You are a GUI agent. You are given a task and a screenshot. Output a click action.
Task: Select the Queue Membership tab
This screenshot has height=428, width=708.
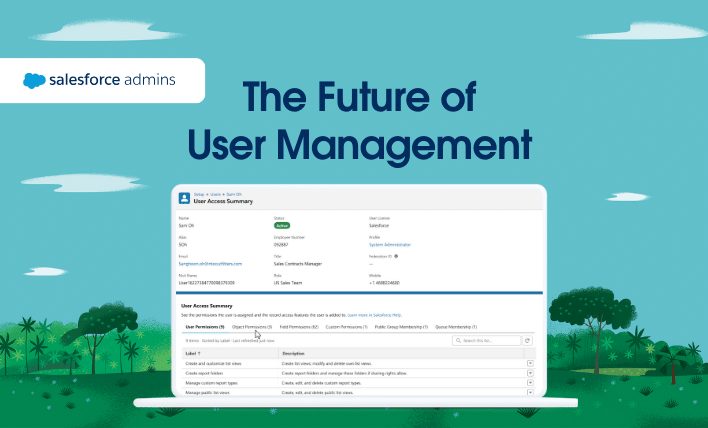pos(456,327)
